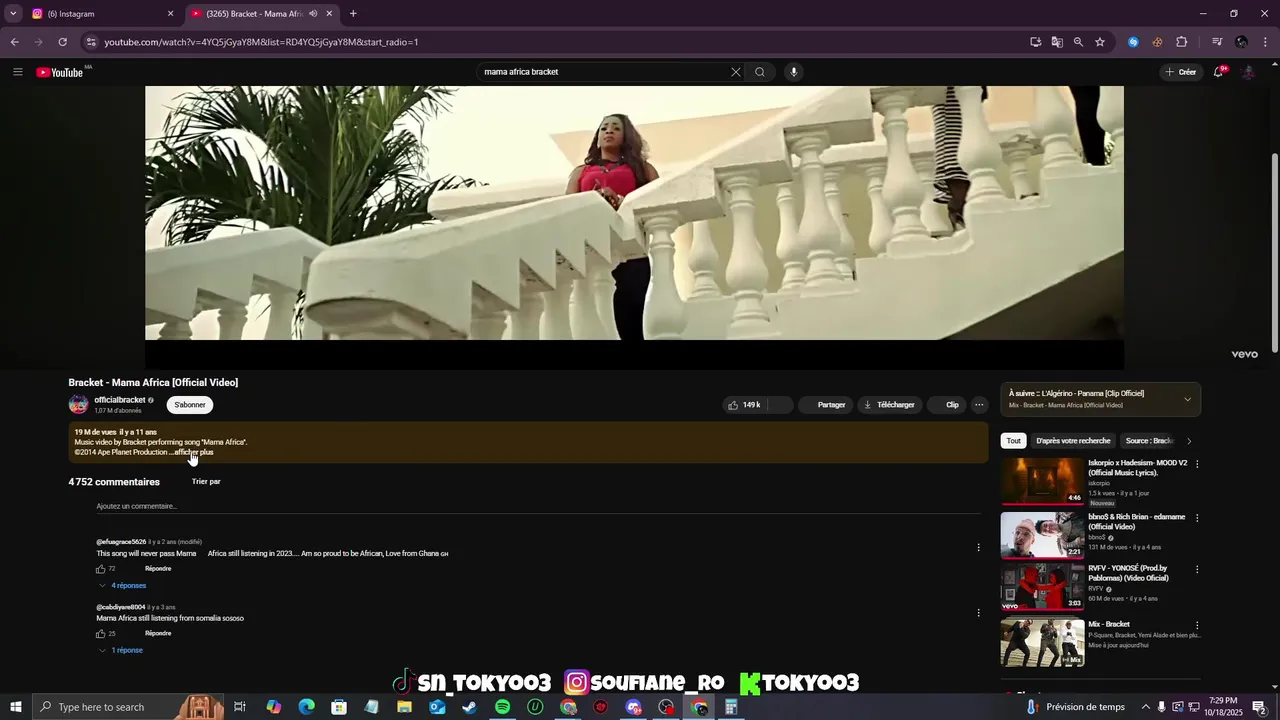This screenshot has width=1280, height=720.
Task: Mute the YouTube tab audio icon
Action: click(313, 14)
